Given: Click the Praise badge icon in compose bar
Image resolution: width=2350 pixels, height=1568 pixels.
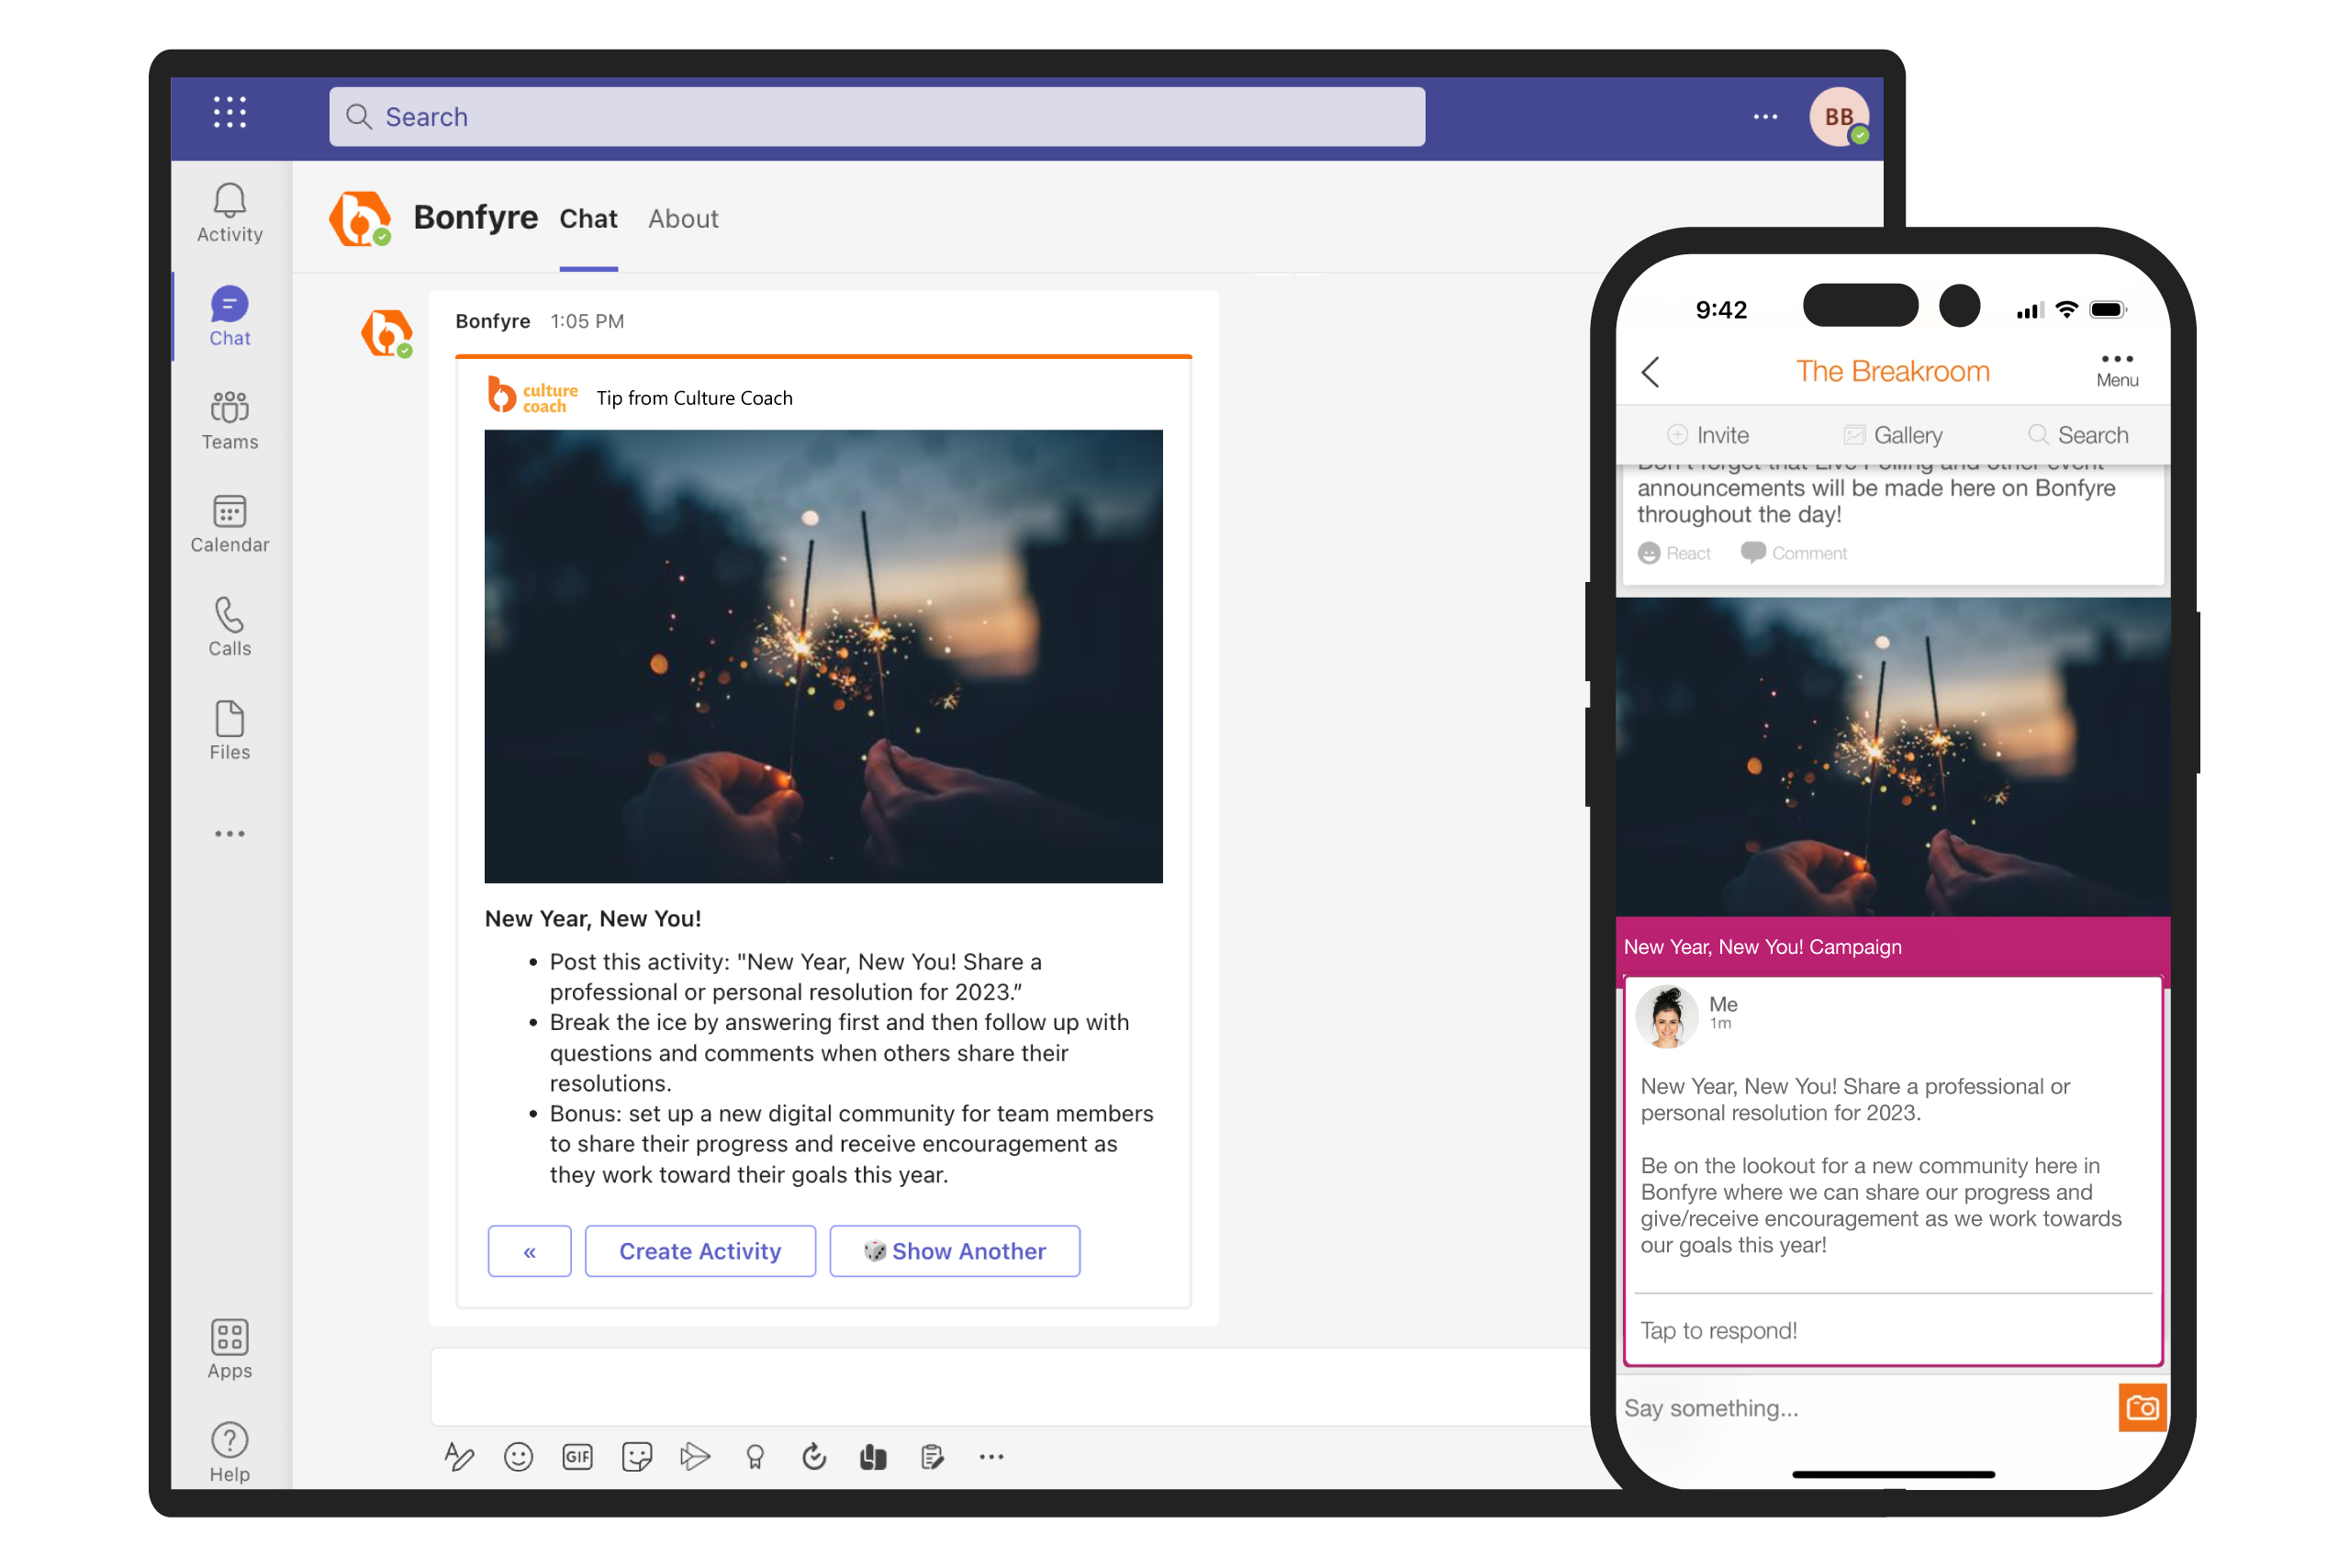Looking at the screenshot, I should click(x=755, y=1456).
